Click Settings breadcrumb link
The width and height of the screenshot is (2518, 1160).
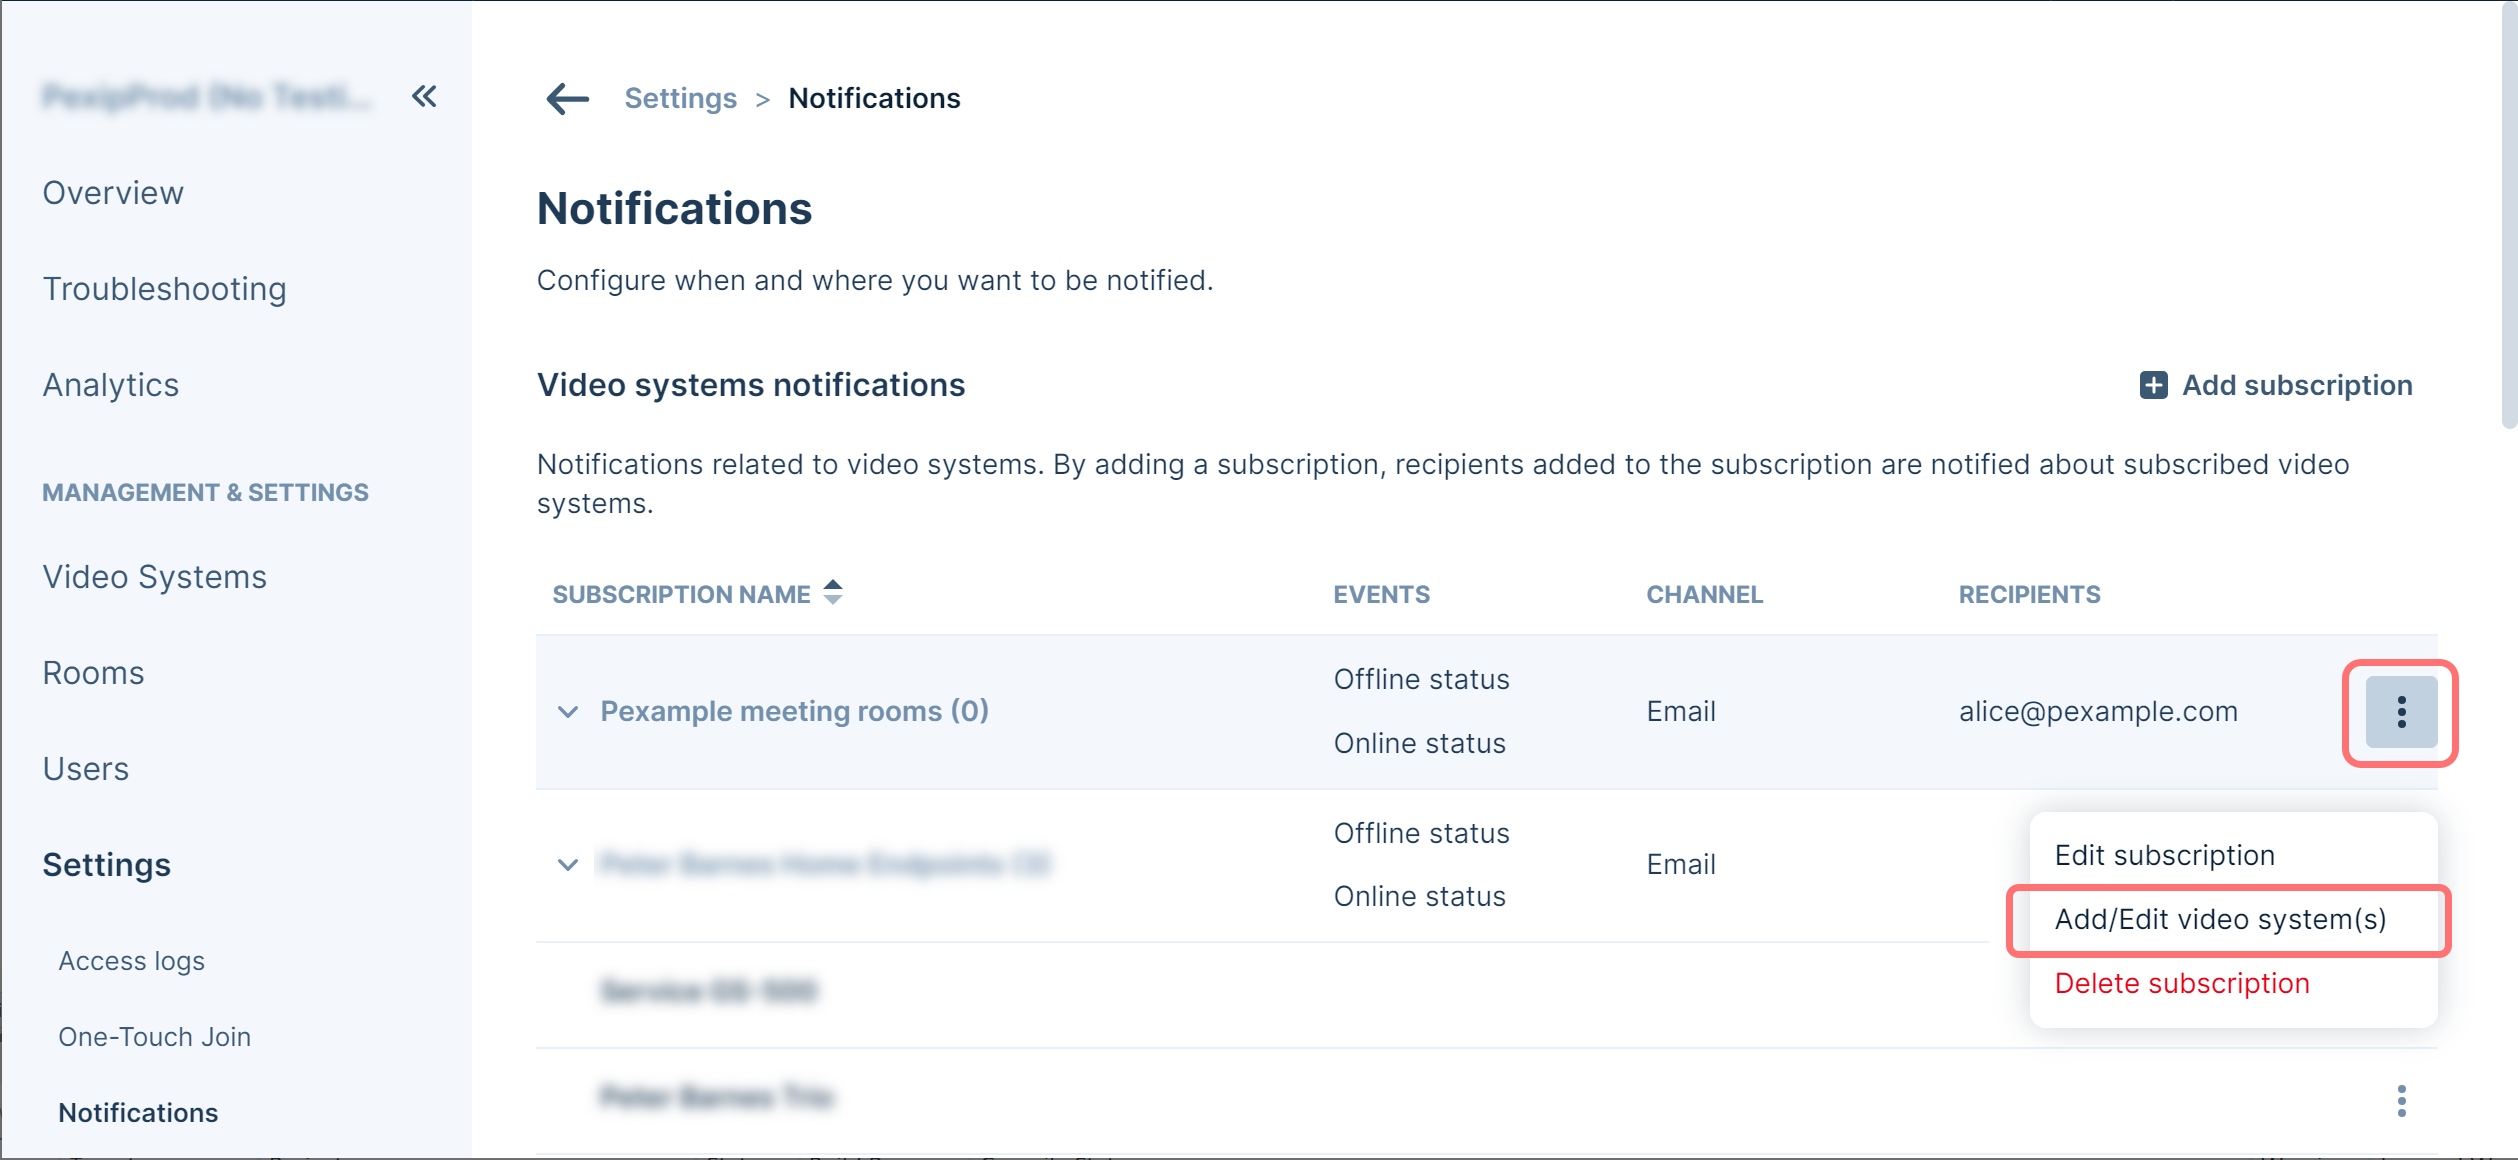(680, 98)
